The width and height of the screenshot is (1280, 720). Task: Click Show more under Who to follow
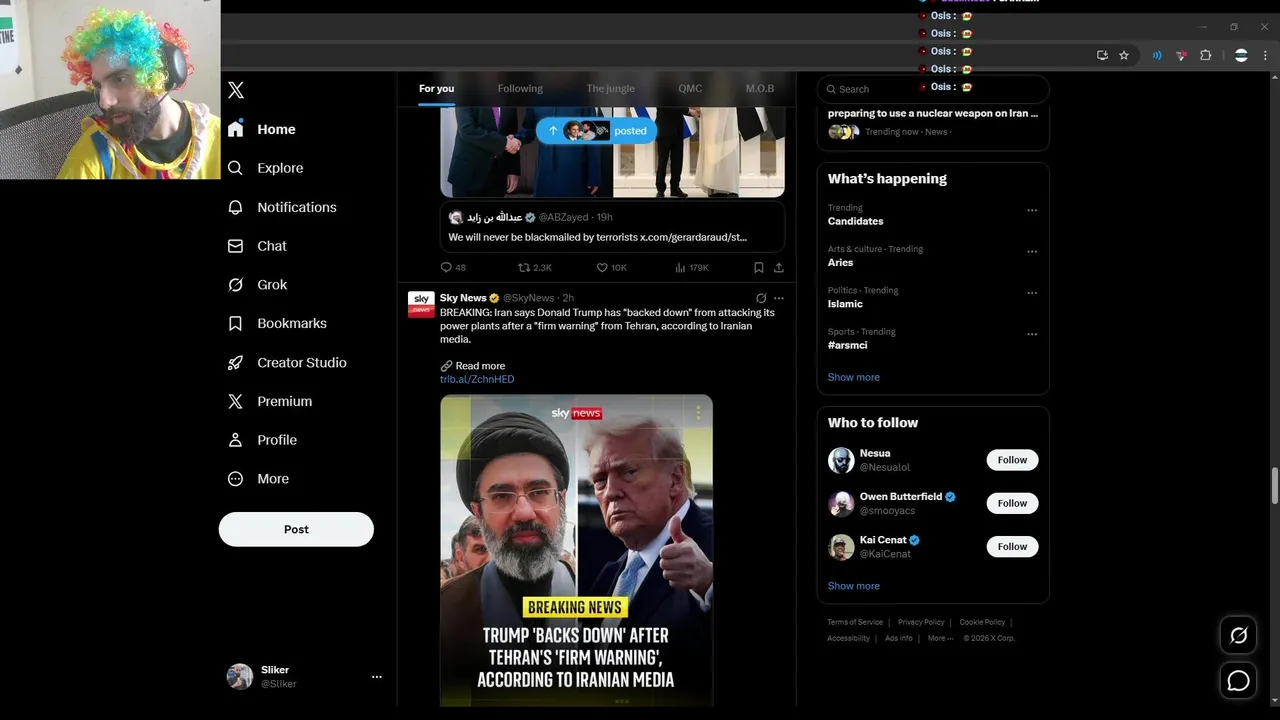[854, 586]
